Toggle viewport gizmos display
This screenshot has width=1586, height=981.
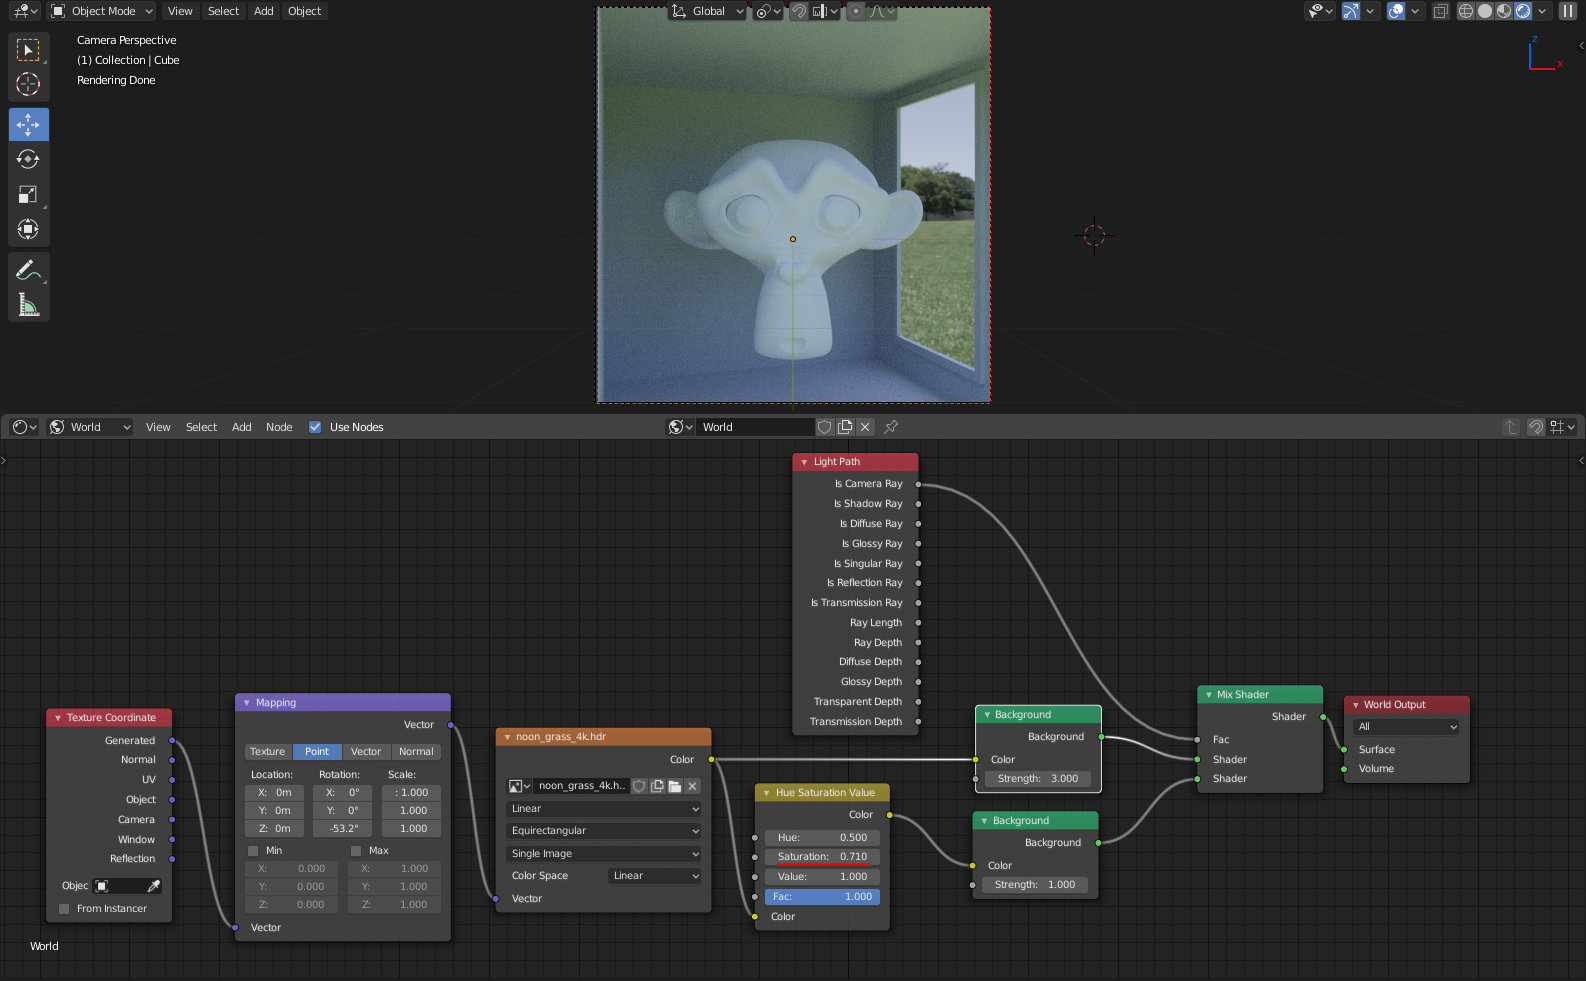(x=1351, y=11)
